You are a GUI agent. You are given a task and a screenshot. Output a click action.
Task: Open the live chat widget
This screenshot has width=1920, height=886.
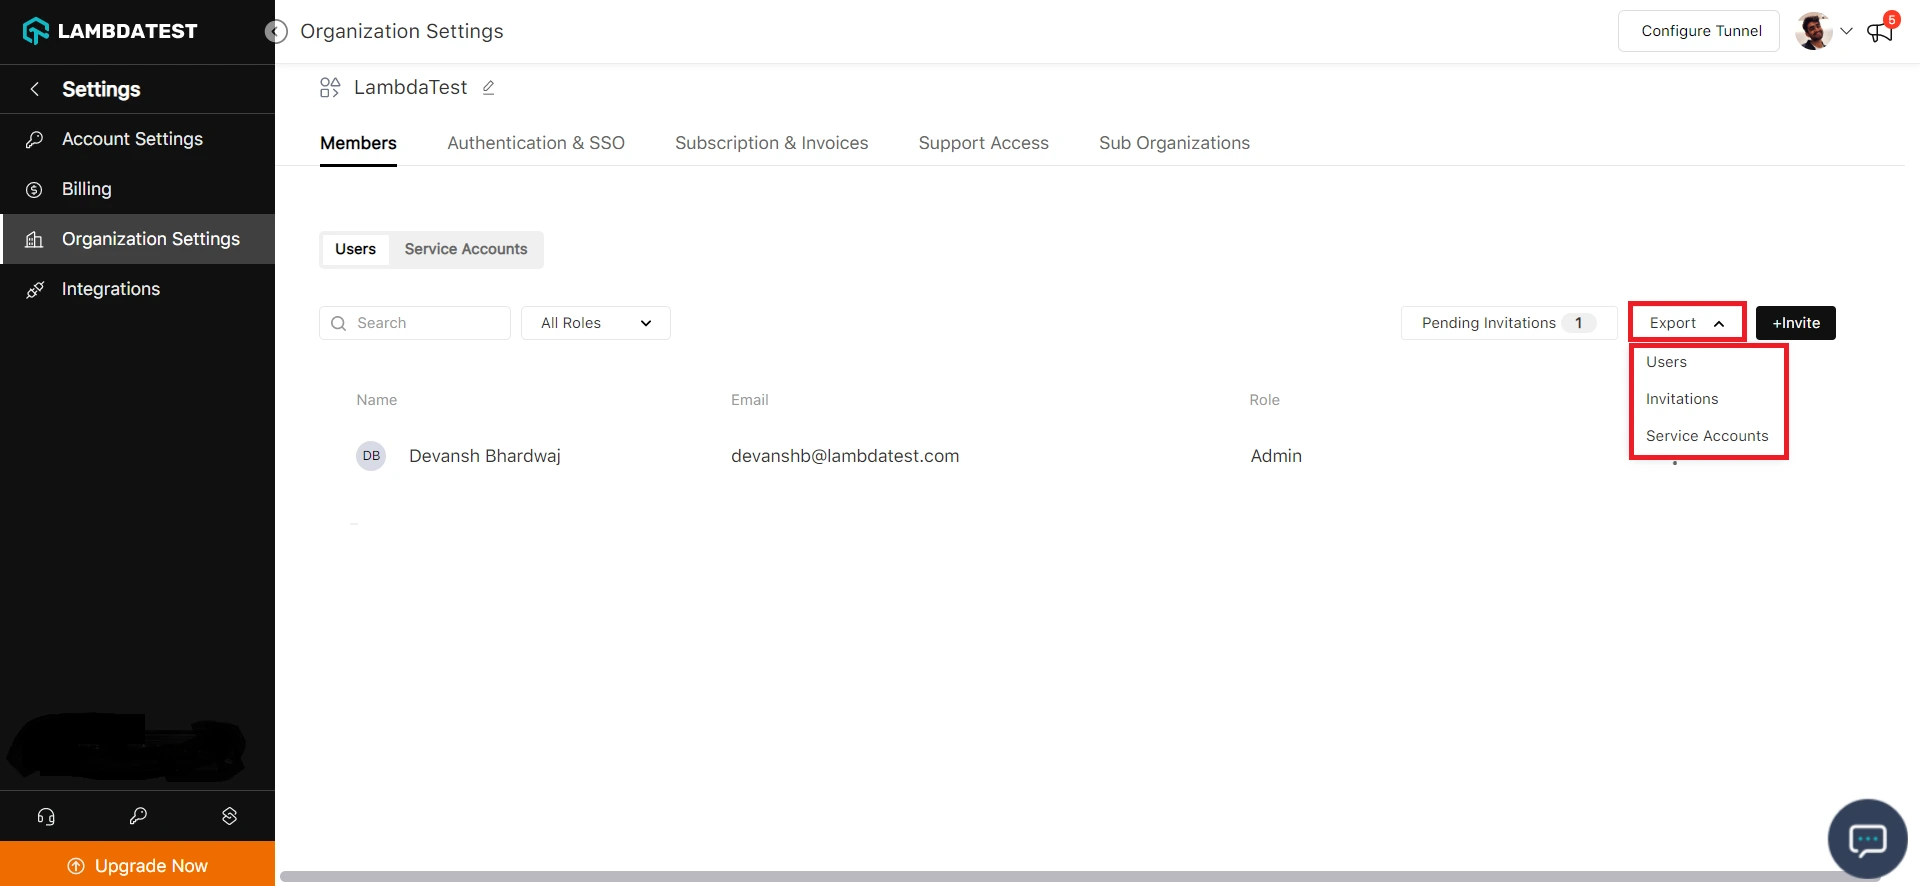coord(1866,839)
